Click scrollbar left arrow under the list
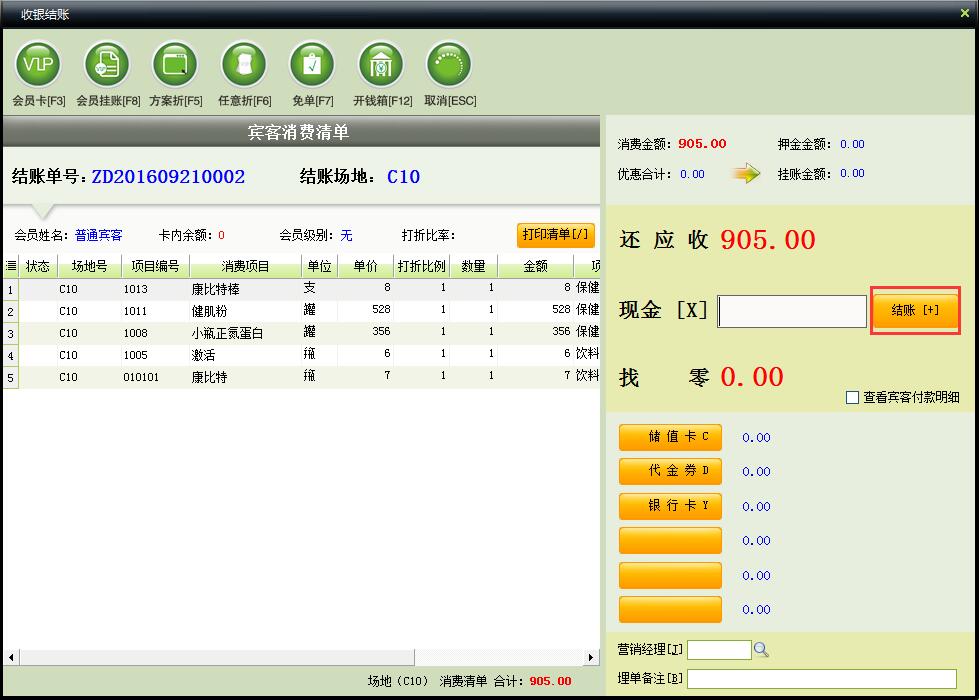 11,657
